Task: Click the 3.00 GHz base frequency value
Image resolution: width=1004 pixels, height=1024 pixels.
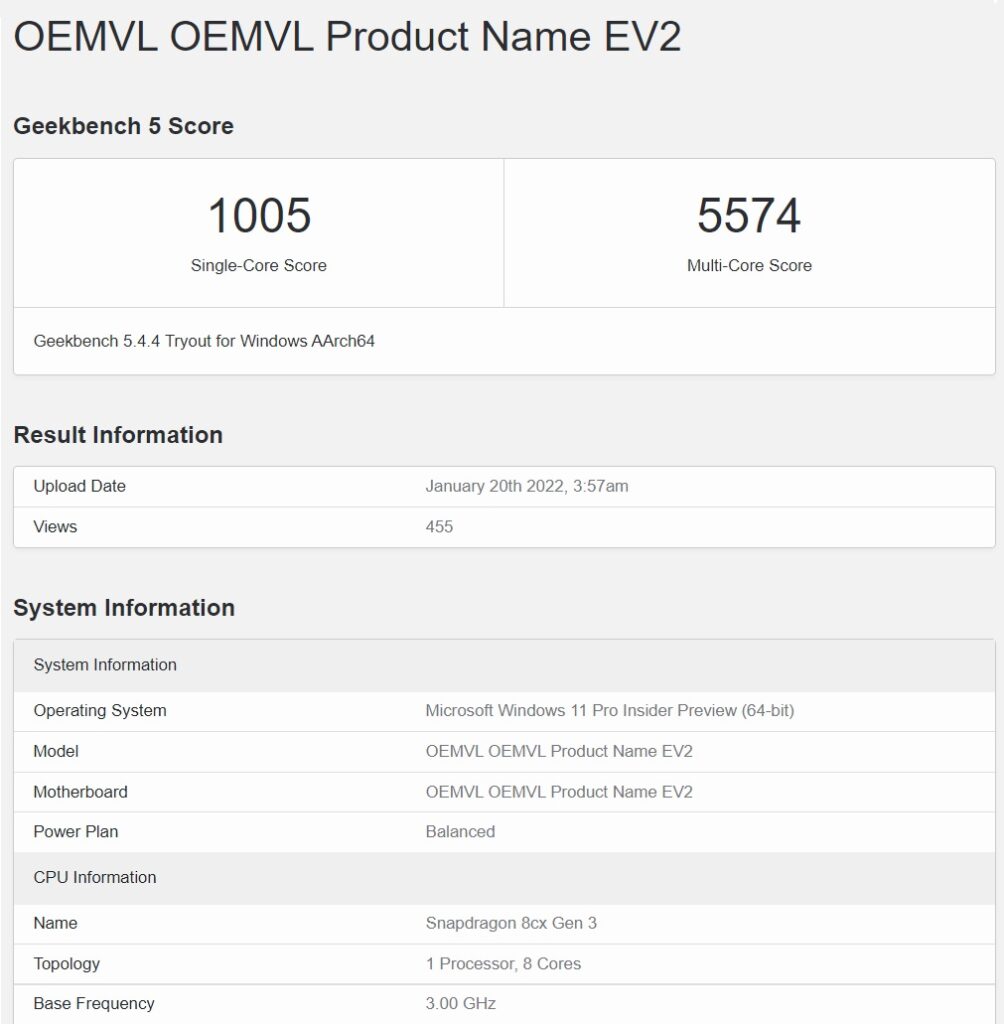Action: (460, 1003)
